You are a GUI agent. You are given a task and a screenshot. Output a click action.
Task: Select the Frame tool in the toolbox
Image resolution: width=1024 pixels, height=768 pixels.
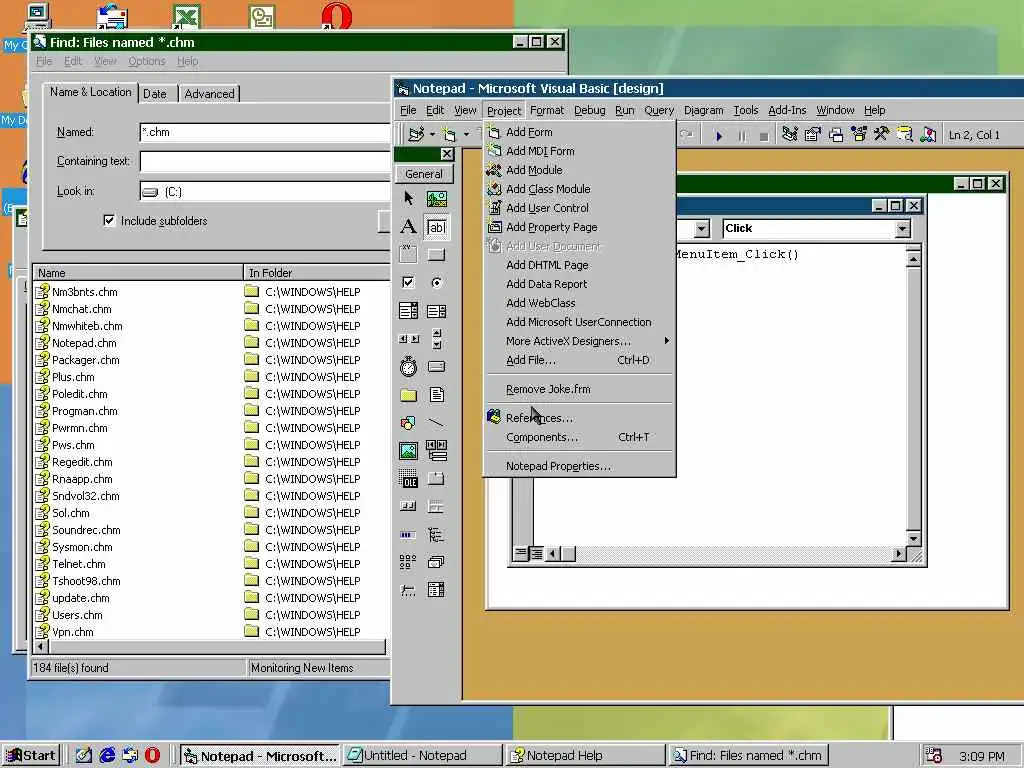point(409,254)
